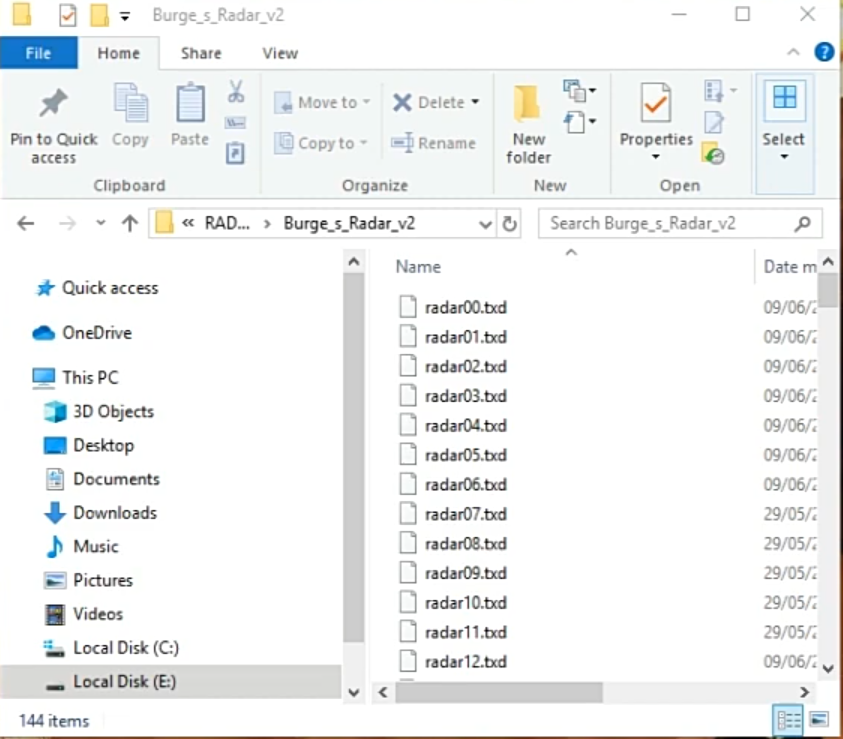Viewport: 843px width, 739px height.
Task: Click the Burge_s_Radar_v2 breadcrumb
Action: click(349, 223)
